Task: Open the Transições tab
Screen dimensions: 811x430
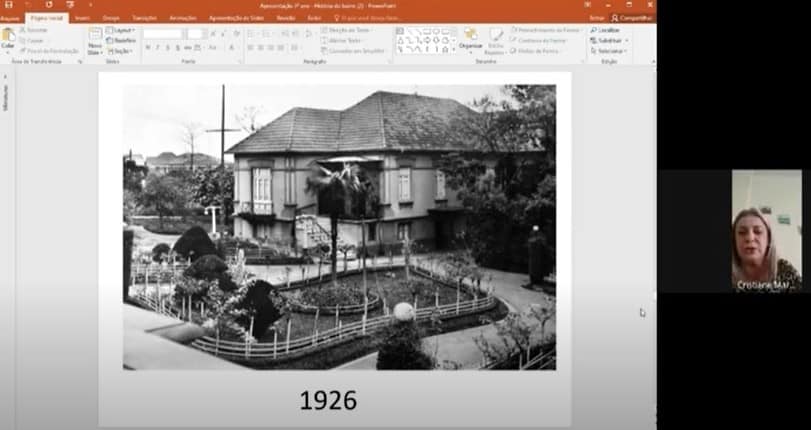Action: pos(144,18)
